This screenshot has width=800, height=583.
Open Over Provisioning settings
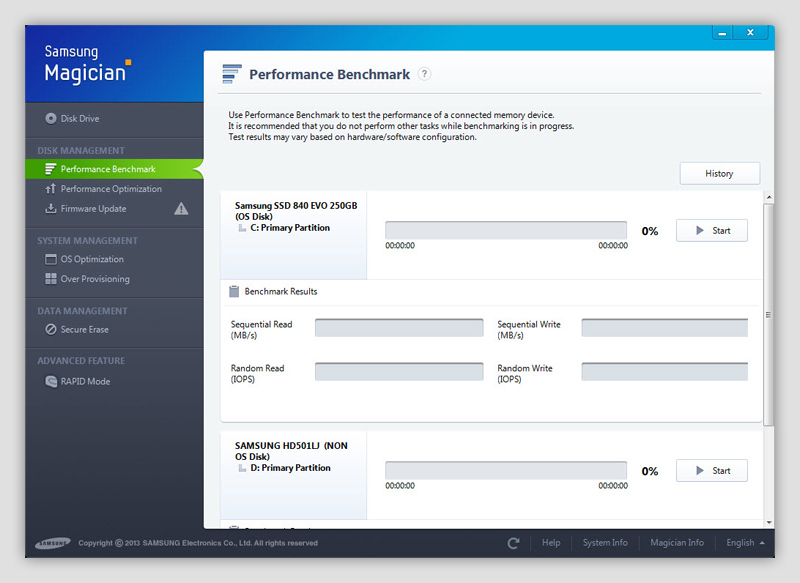[114, 278]
